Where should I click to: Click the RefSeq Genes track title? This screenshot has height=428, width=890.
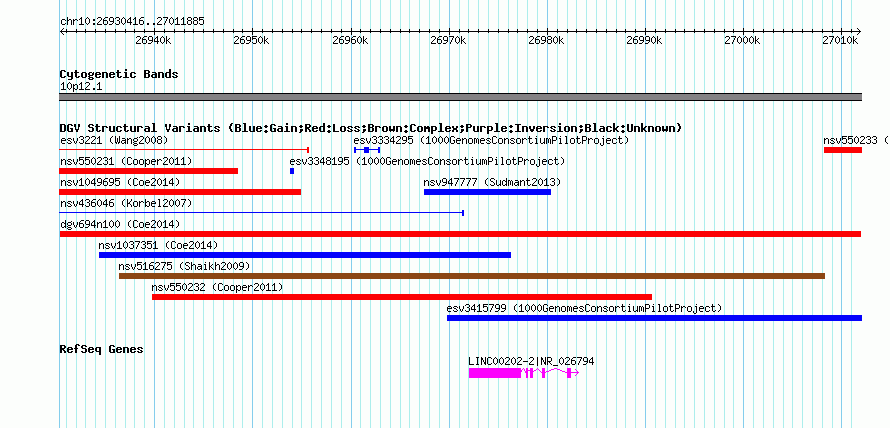(x=102, y=349)
